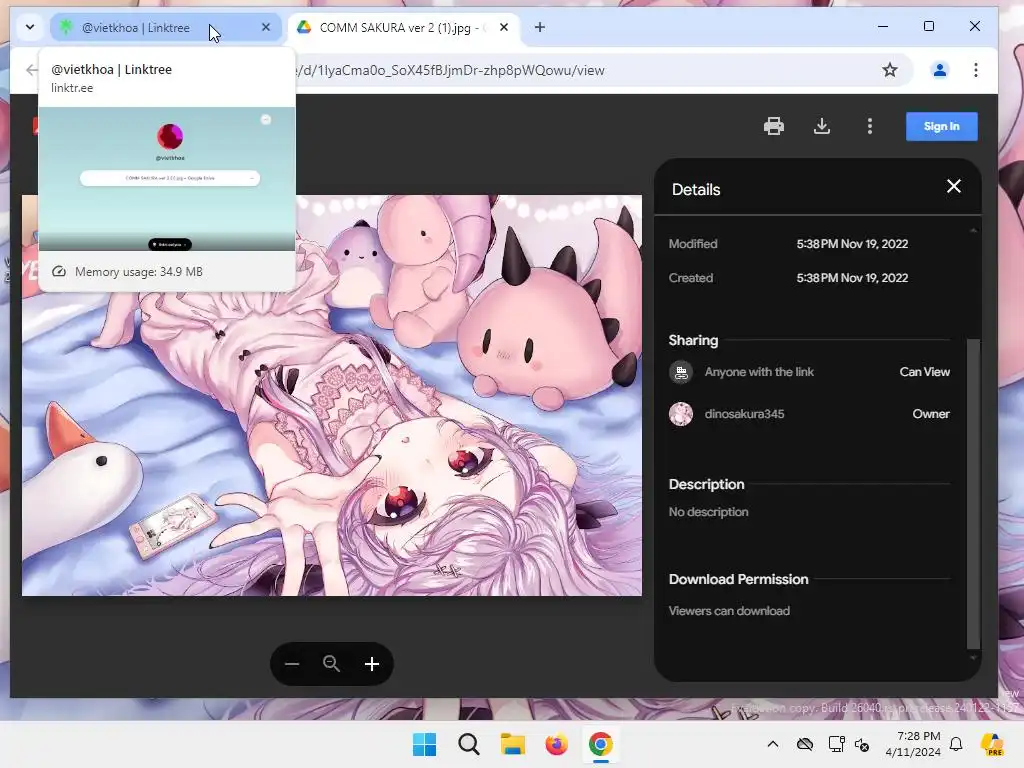Image resolution: width=1024 pixels, height=768 pixels.
Task: Click the Viewers can download text
Action: click(729, 611)
